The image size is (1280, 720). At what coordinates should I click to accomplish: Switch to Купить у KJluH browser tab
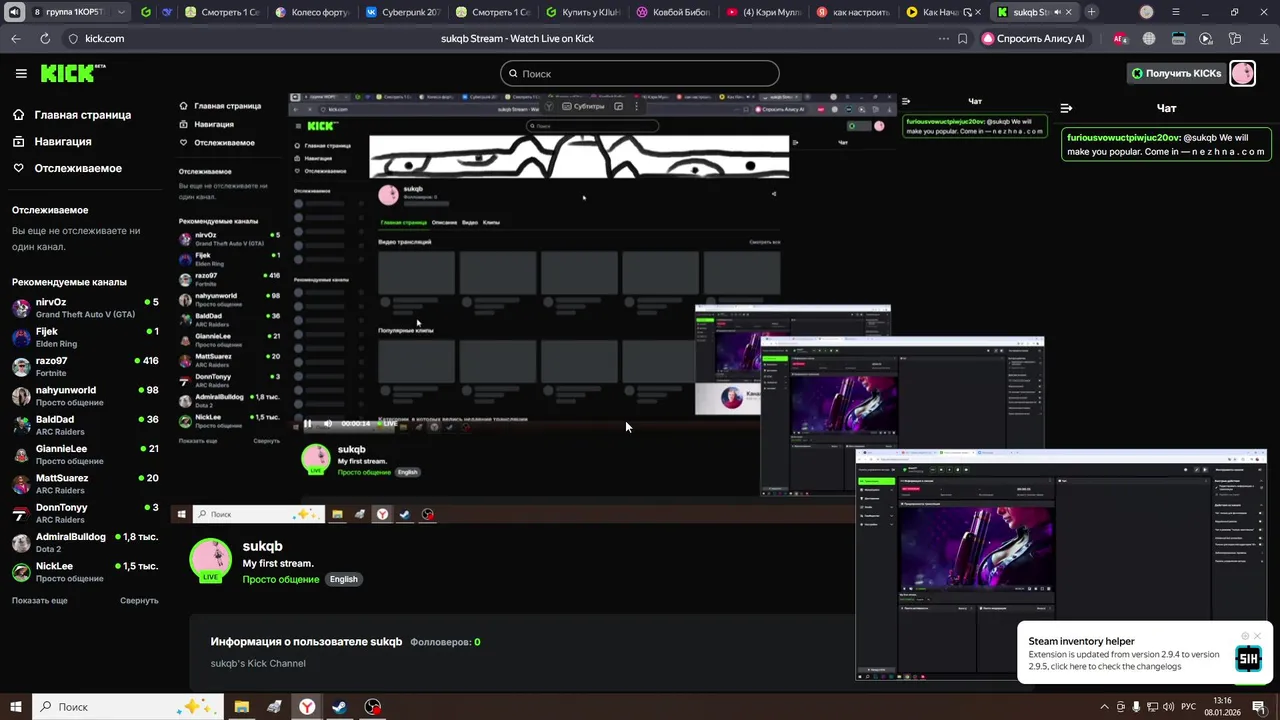584,12
